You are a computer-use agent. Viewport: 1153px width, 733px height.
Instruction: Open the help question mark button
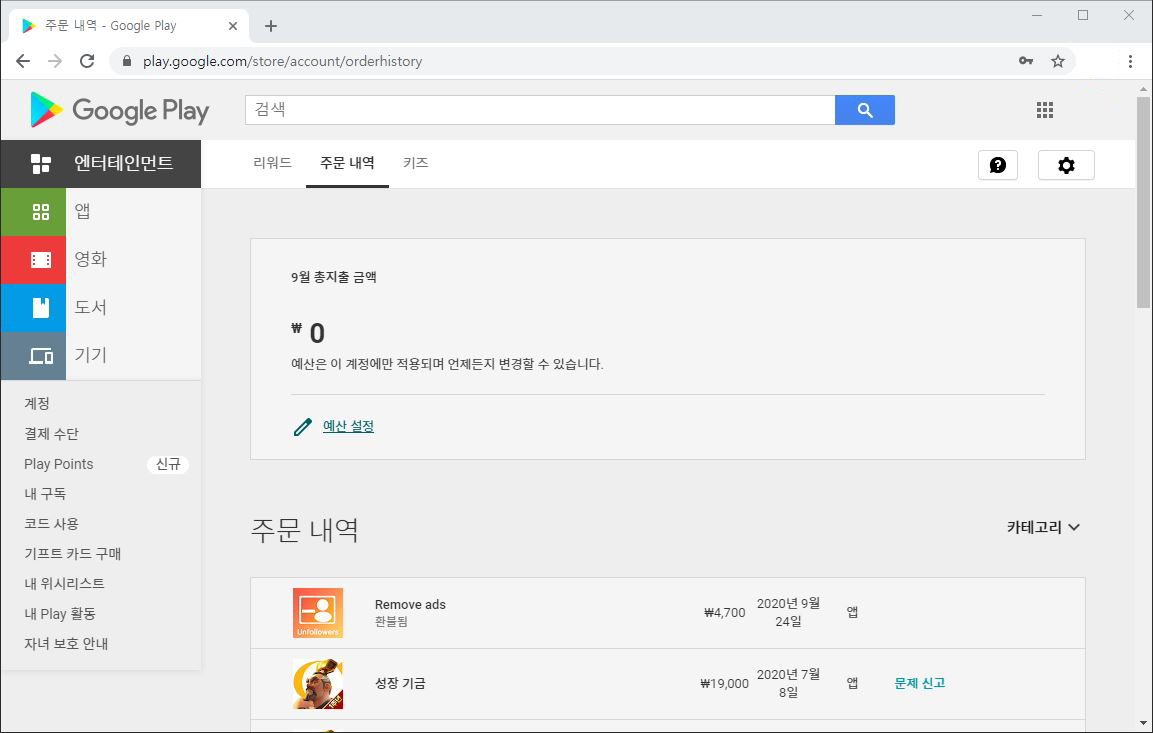[998, 165]
